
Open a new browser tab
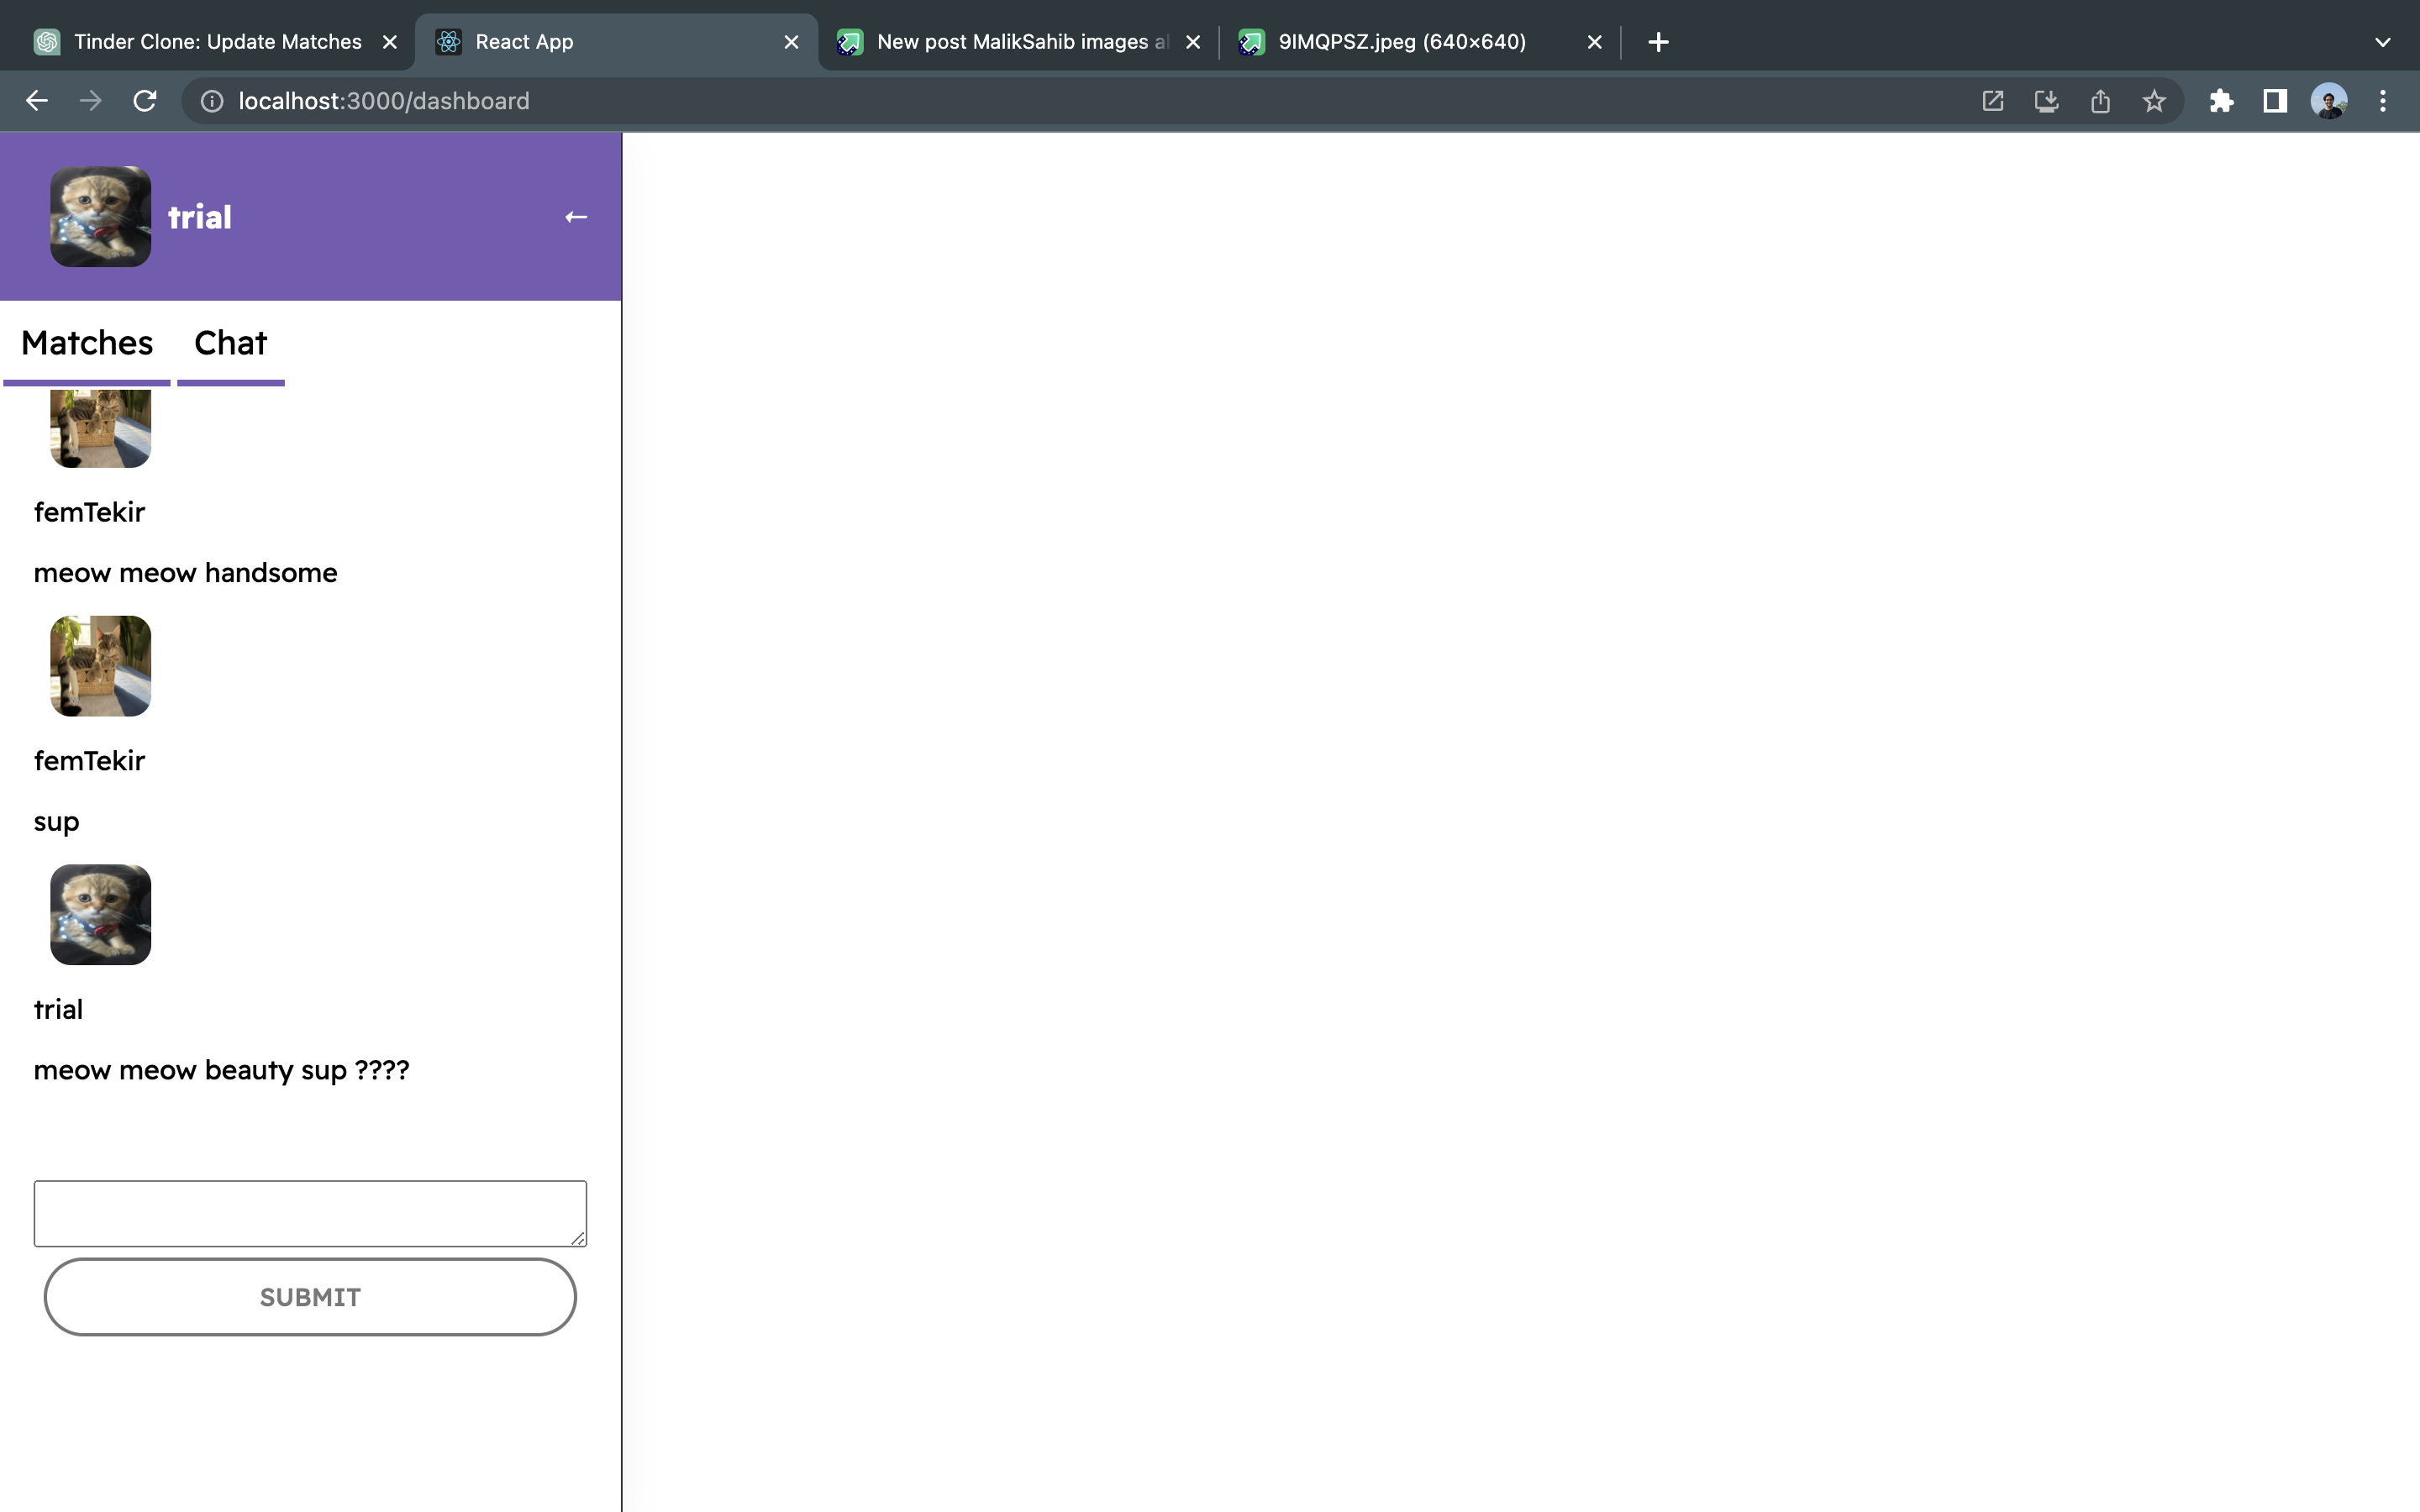pos(1658,42)
